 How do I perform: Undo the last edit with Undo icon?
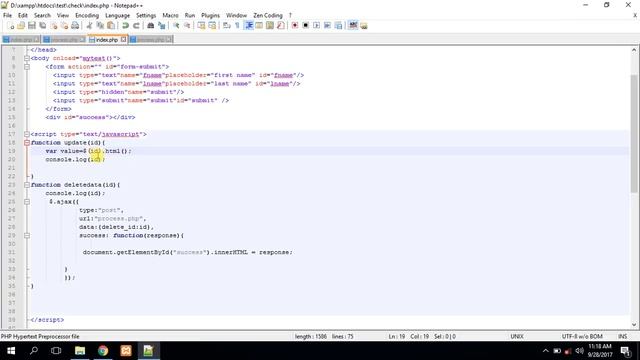[x=125, y=26]
